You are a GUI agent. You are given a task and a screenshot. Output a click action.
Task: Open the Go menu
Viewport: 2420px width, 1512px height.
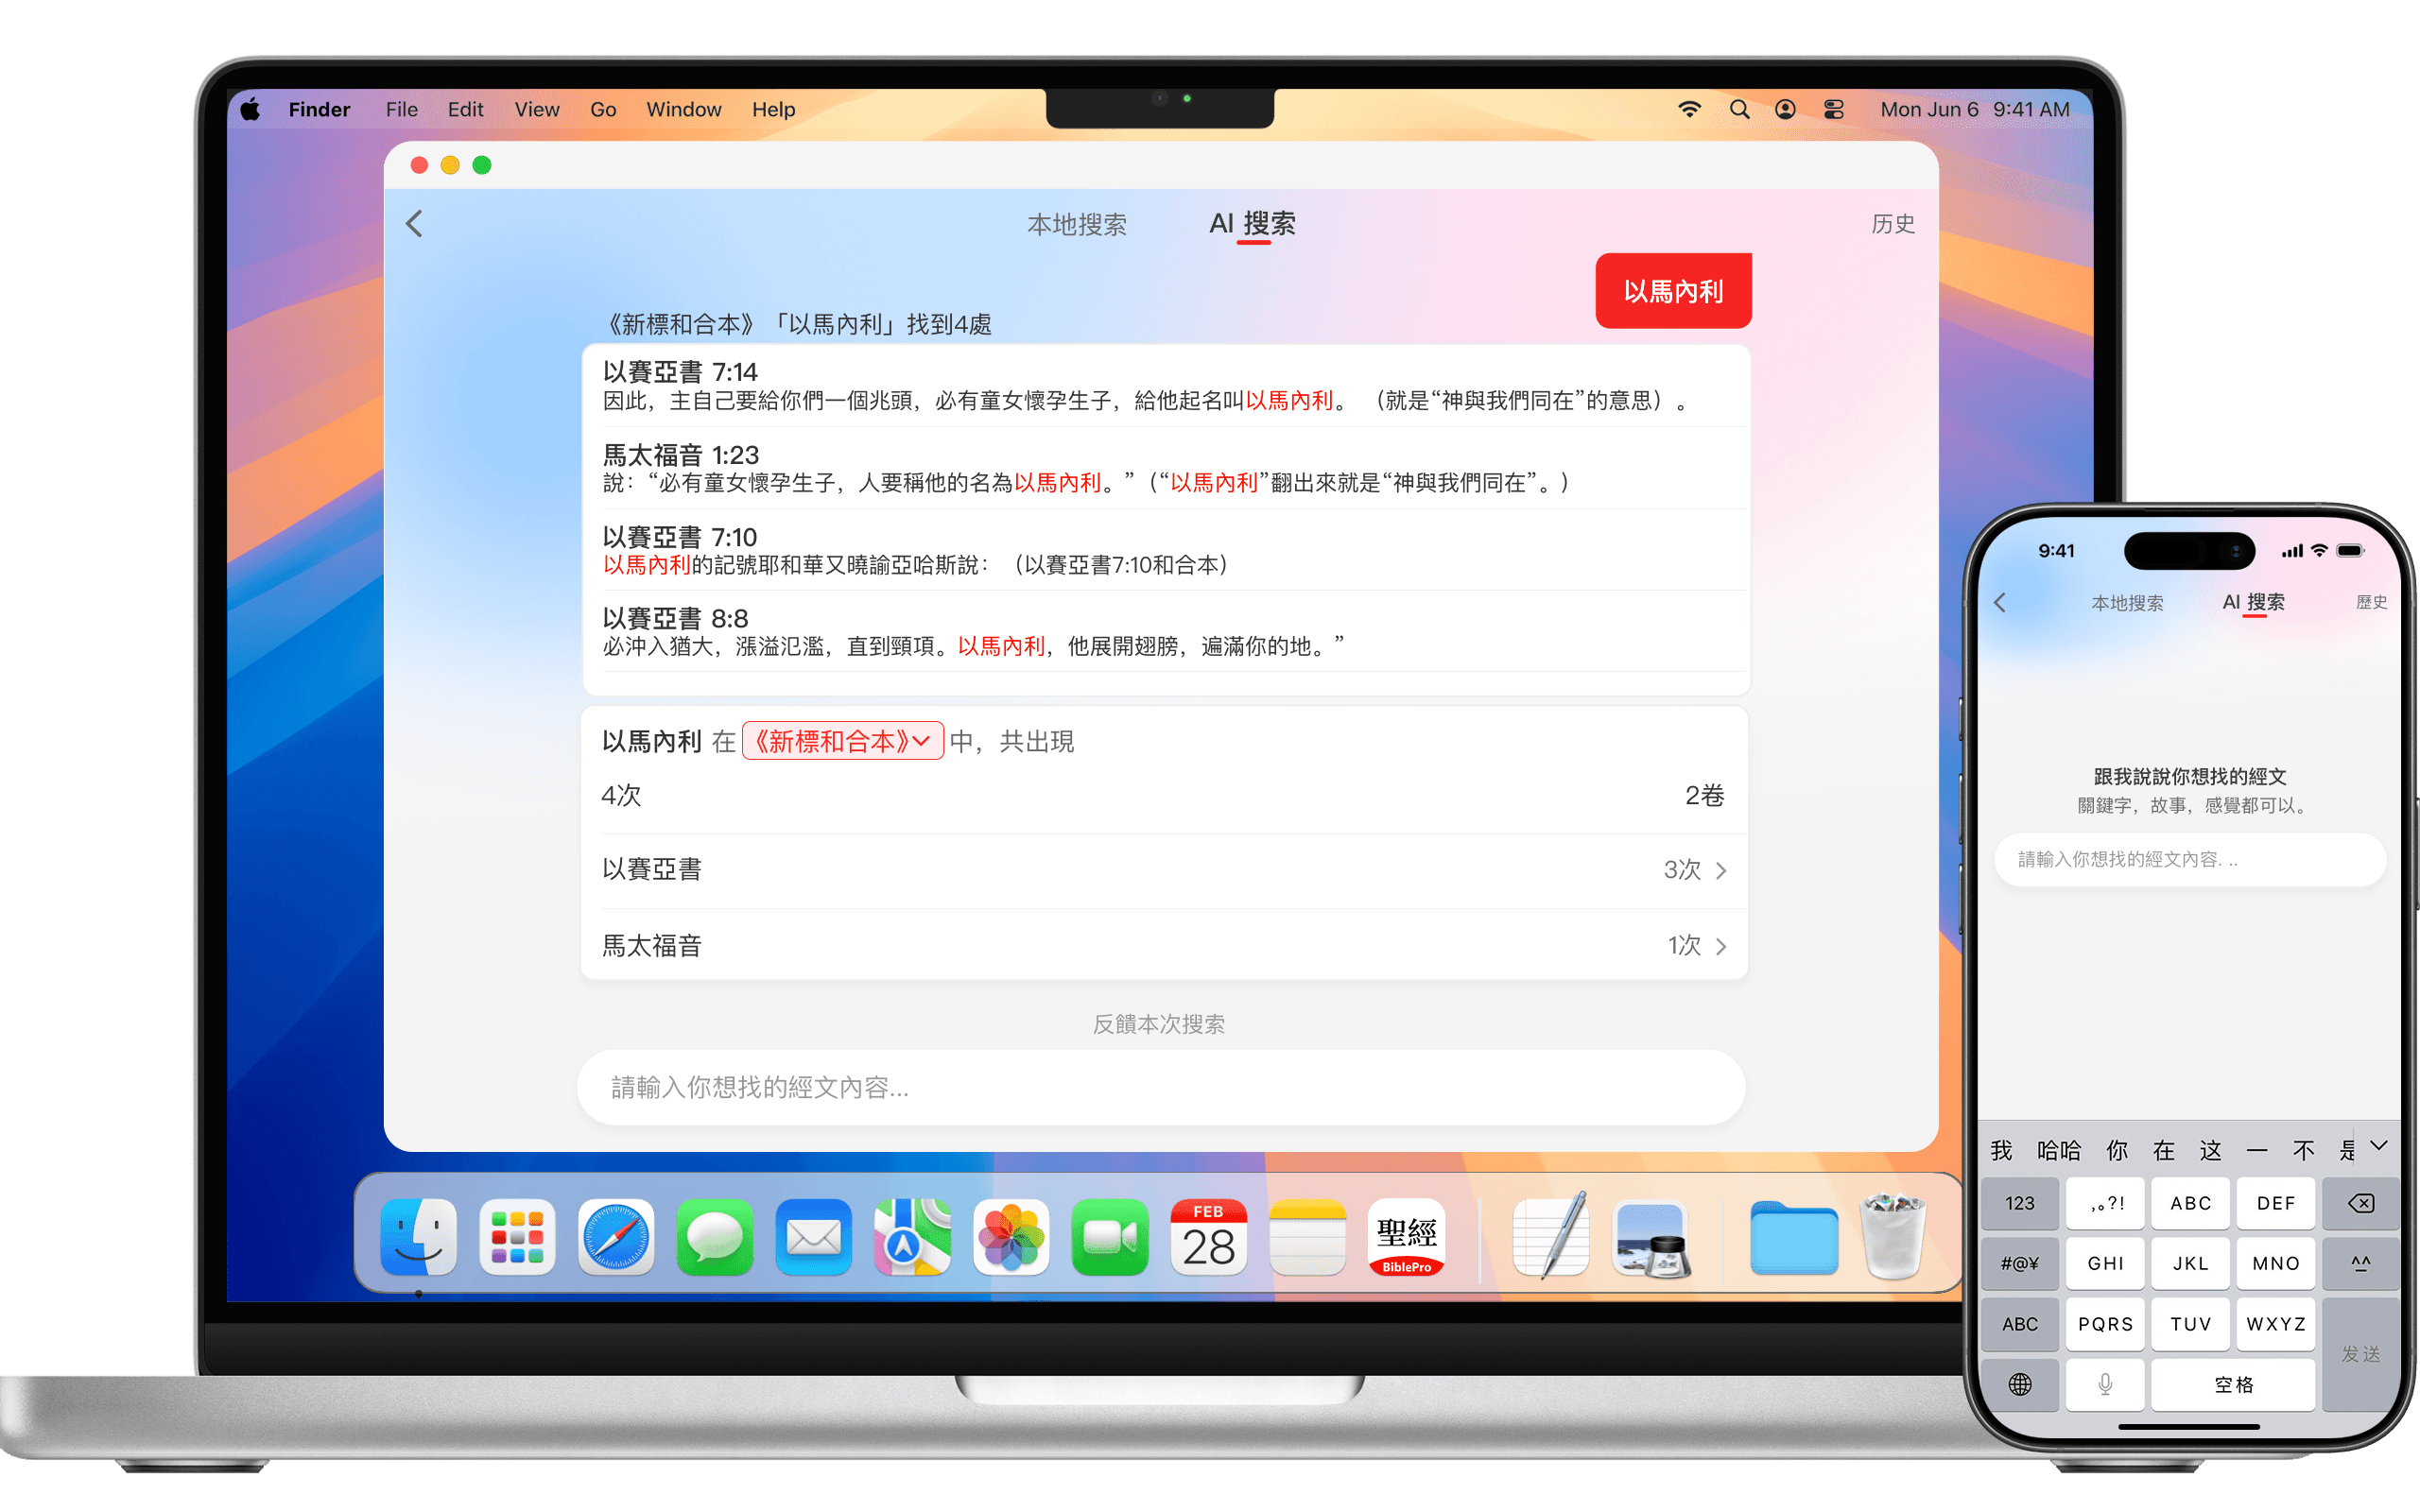[x=603, y=109]
